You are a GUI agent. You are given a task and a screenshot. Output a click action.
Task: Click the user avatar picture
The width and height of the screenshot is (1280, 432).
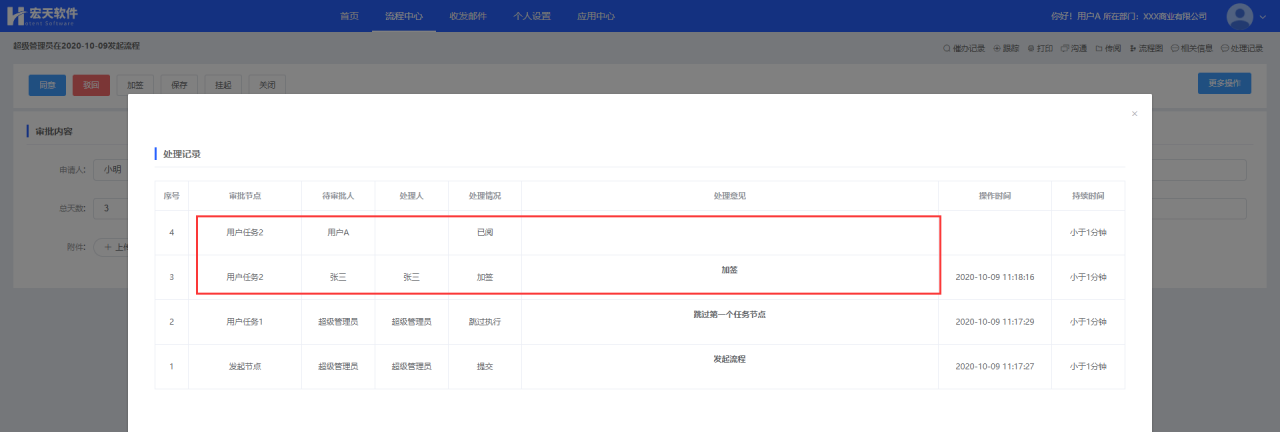tap(1240, 16)
